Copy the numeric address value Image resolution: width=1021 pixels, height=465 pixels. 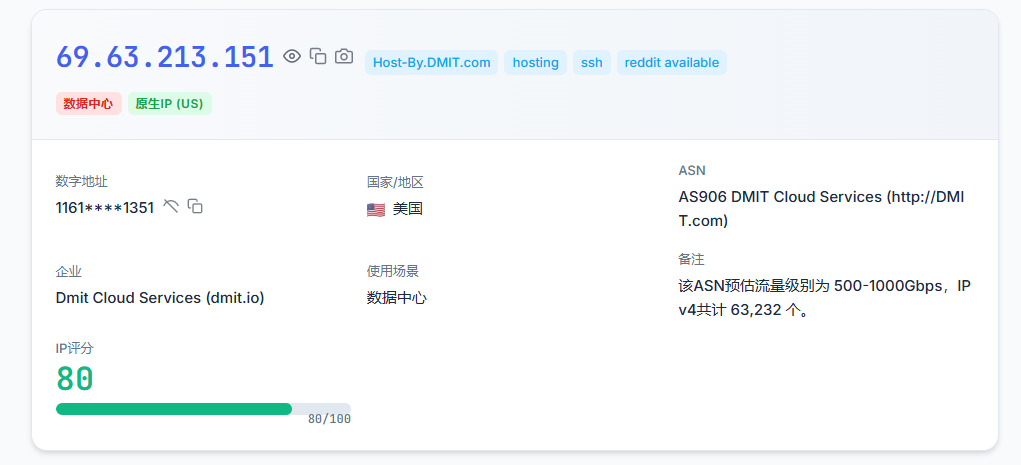click(196, 207)
